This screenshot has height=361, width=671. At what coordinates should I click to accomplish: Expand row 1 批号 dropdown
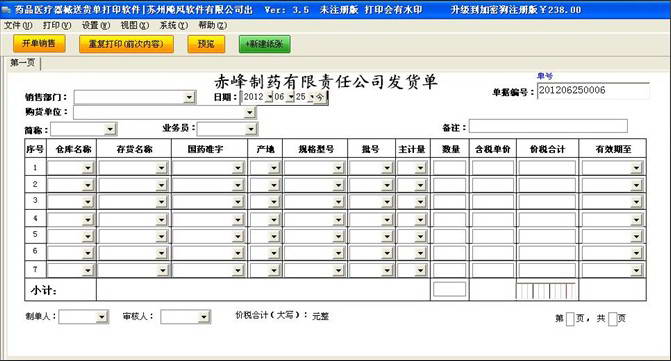pyautogui.click(x=387, y=168)
